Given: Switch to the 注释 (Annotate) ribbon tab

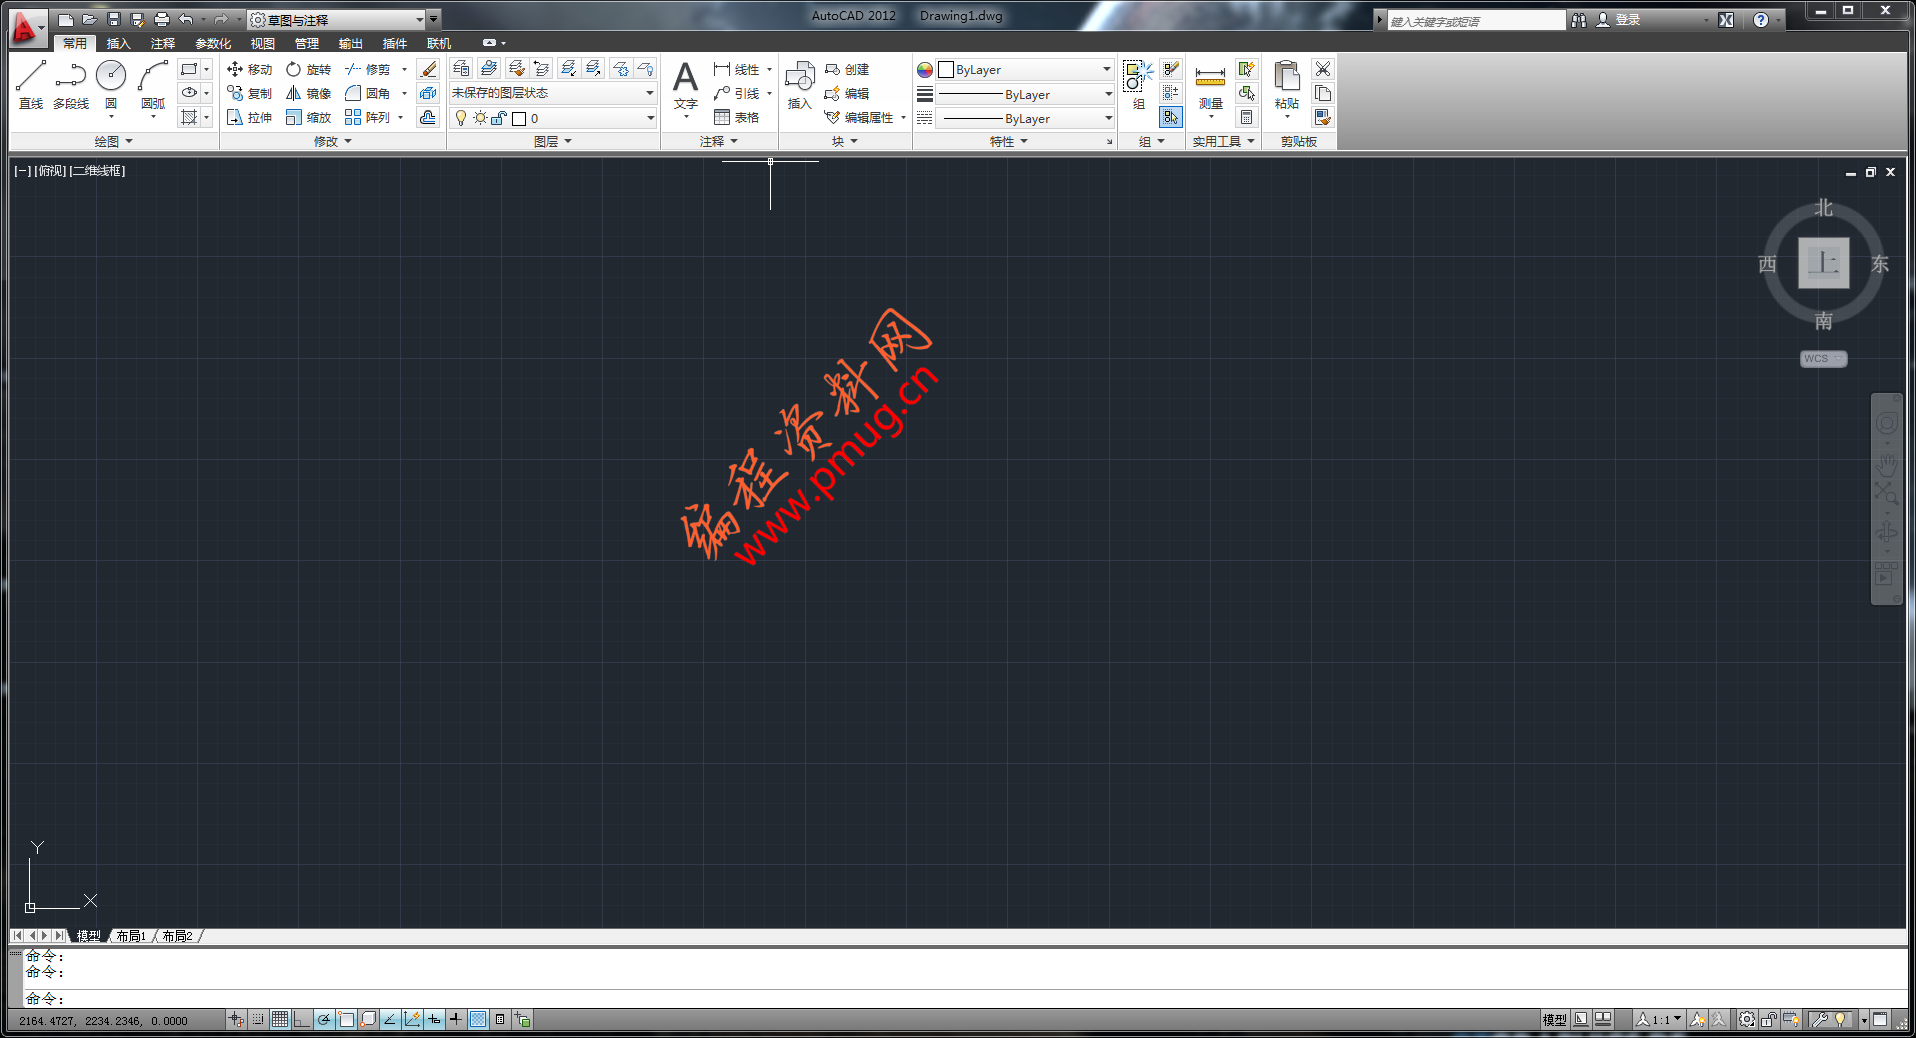Looking at the screenshot, I should [163, 43].
